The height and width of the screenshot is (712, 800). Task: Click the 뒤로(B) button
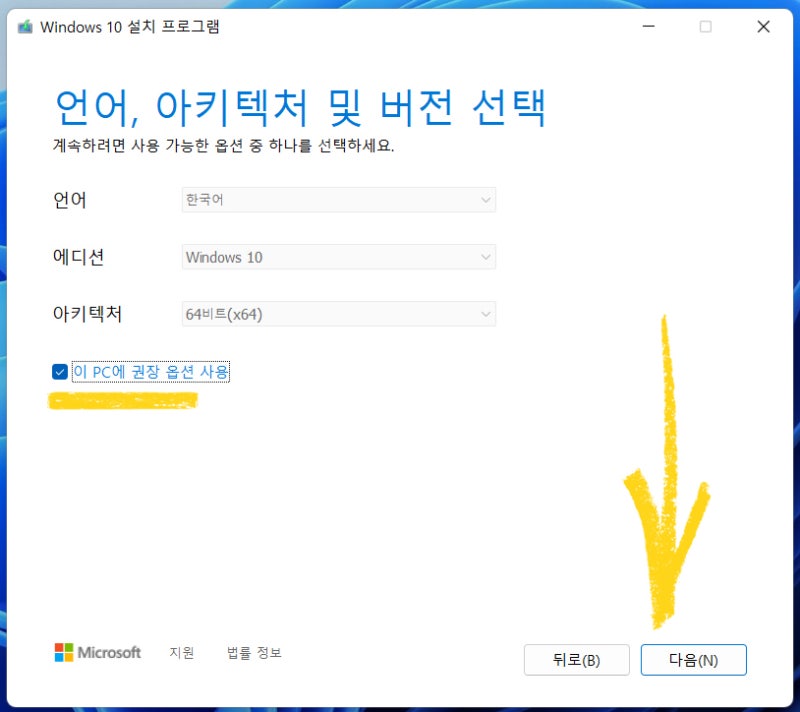click(x=577, y=660)
